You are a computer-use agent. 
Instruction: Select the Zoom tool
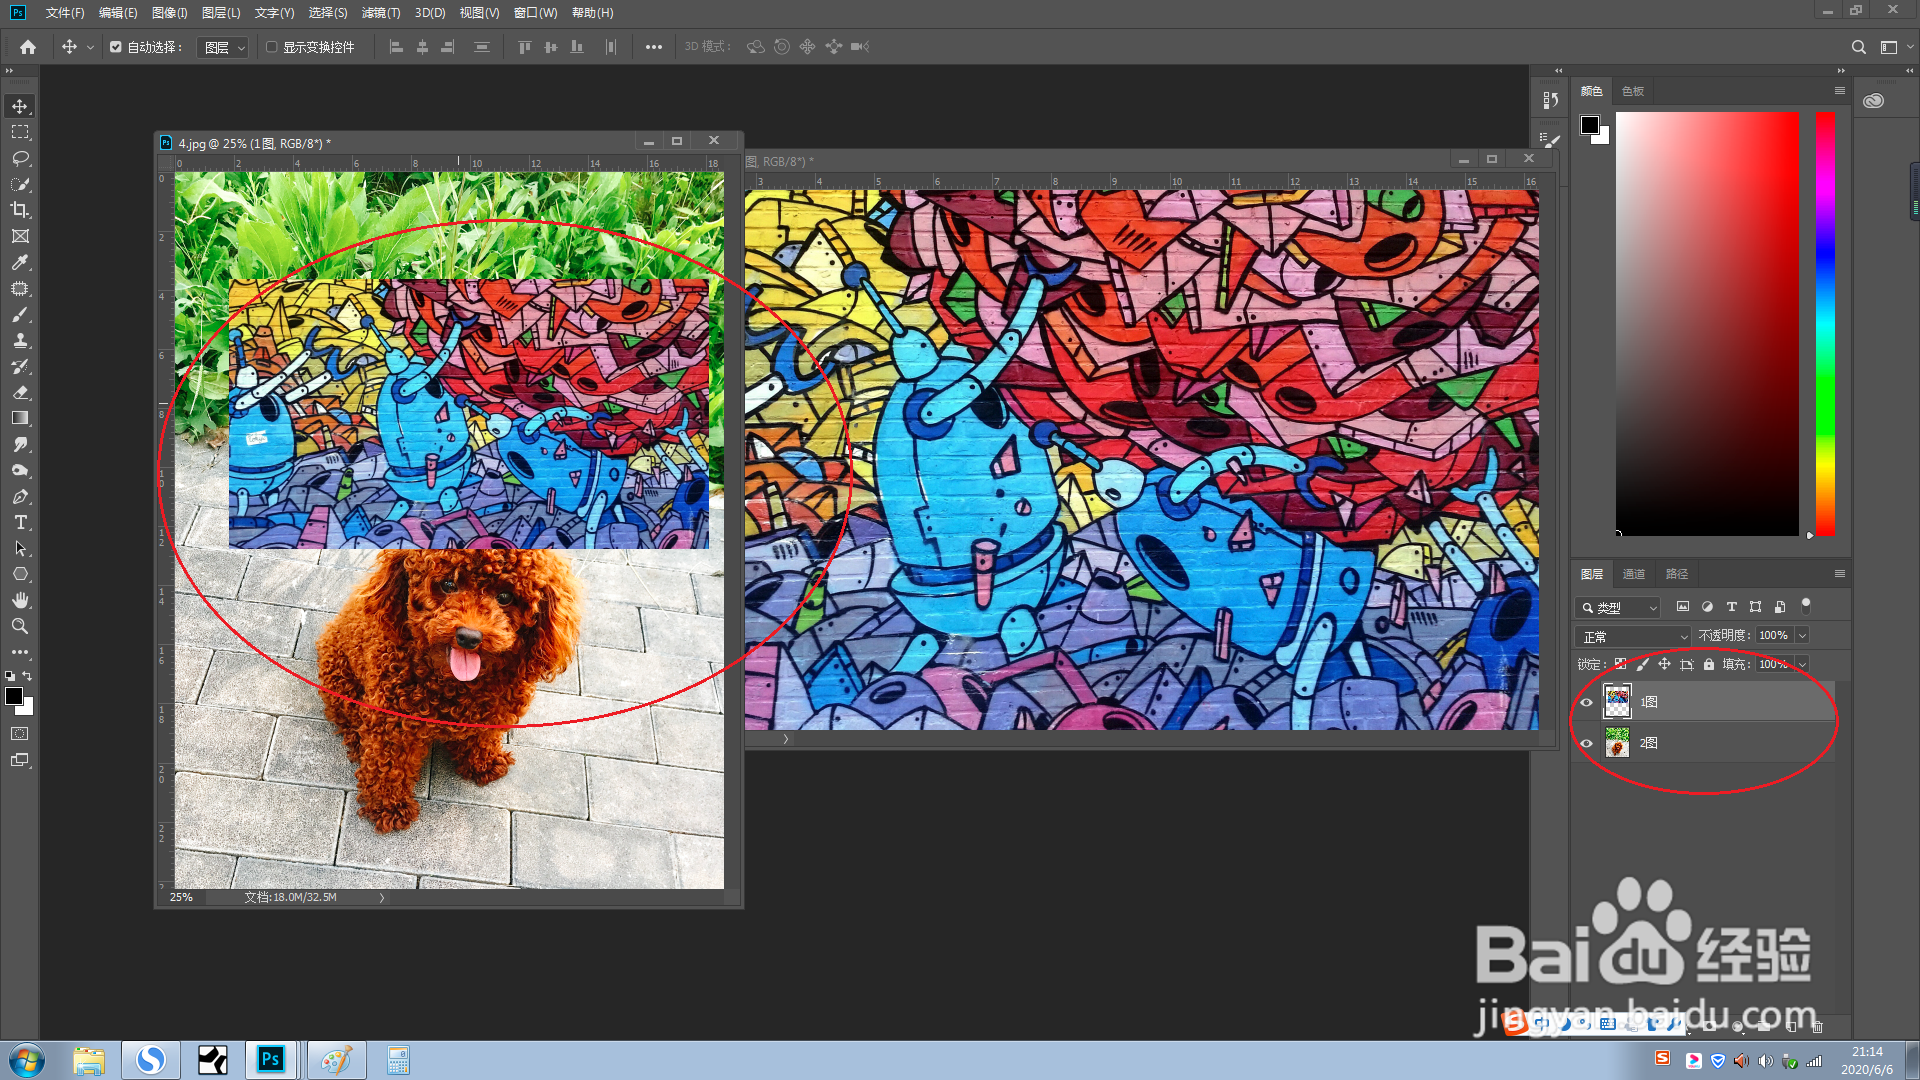pos(20,626)
